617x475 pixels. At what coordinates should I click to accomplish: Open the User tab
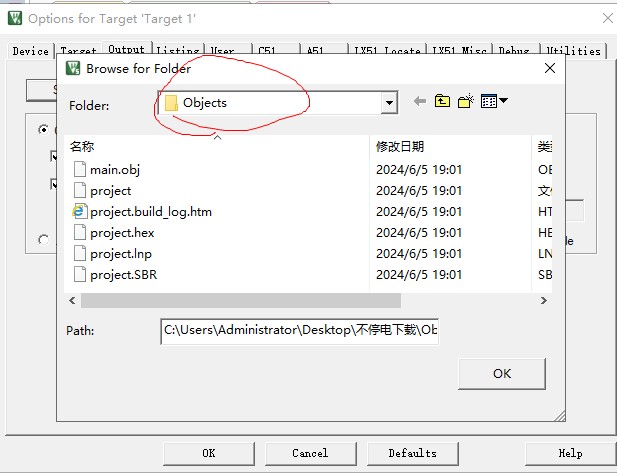pyautogui.click(x=227, y=51)
